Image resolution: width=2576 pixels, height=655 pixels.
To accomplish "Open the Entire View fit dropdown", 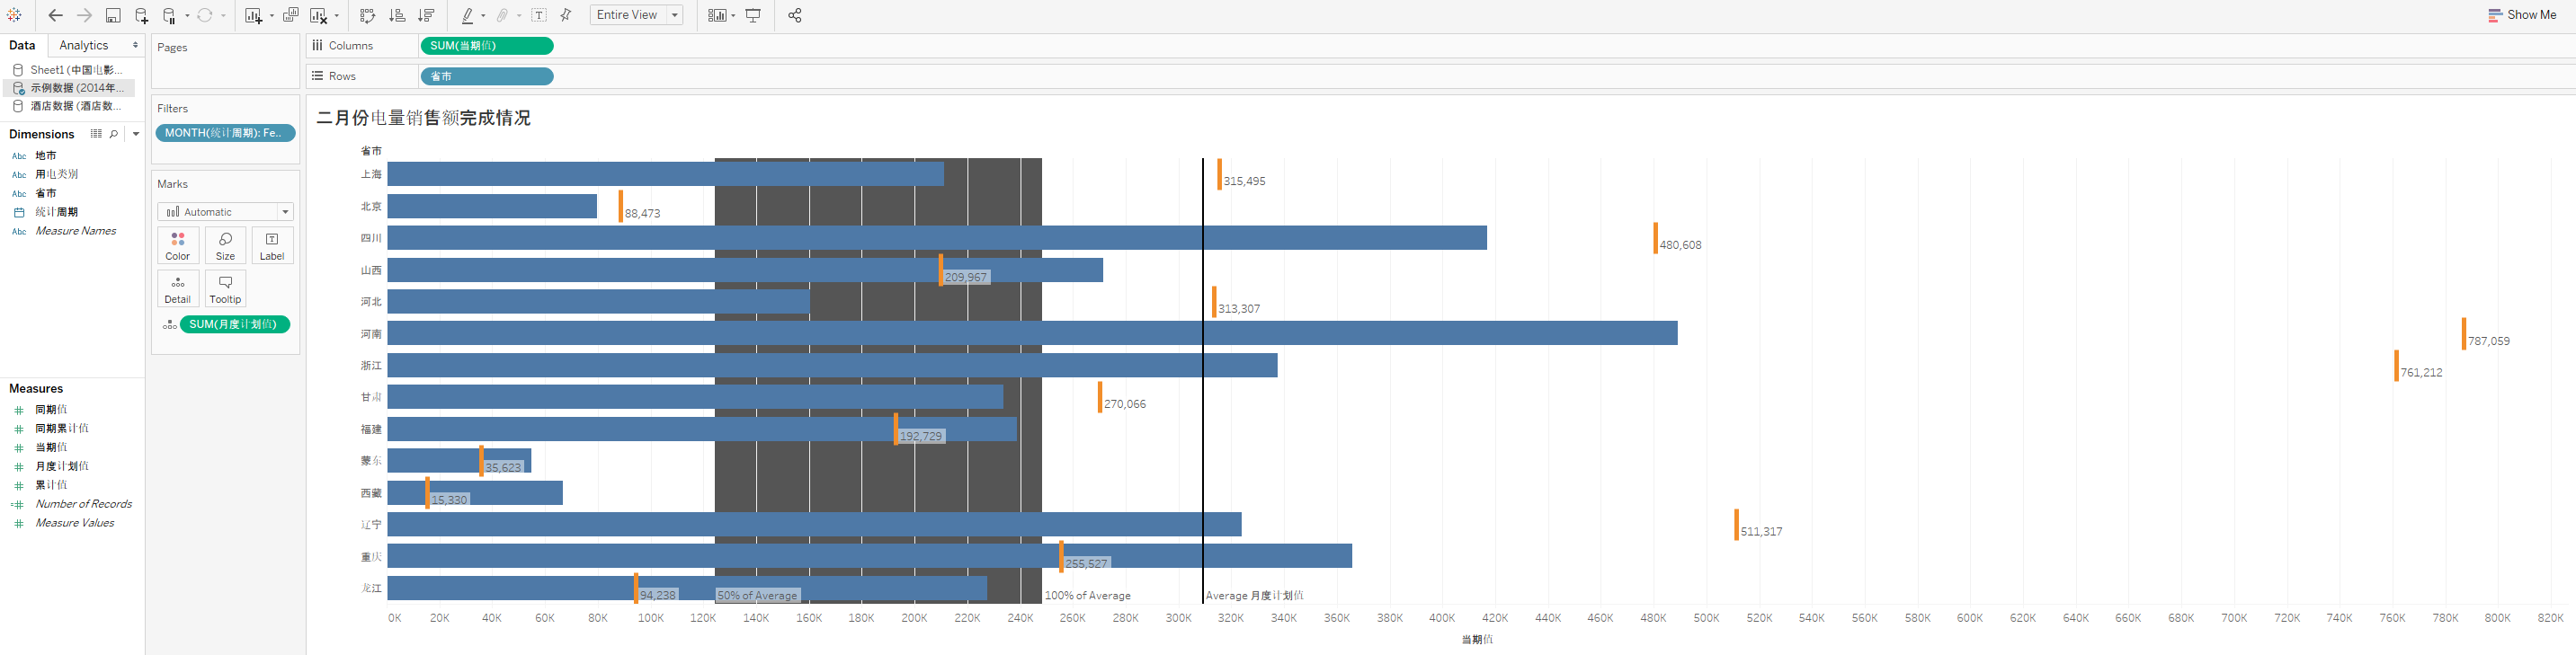I will coord(636,15).
